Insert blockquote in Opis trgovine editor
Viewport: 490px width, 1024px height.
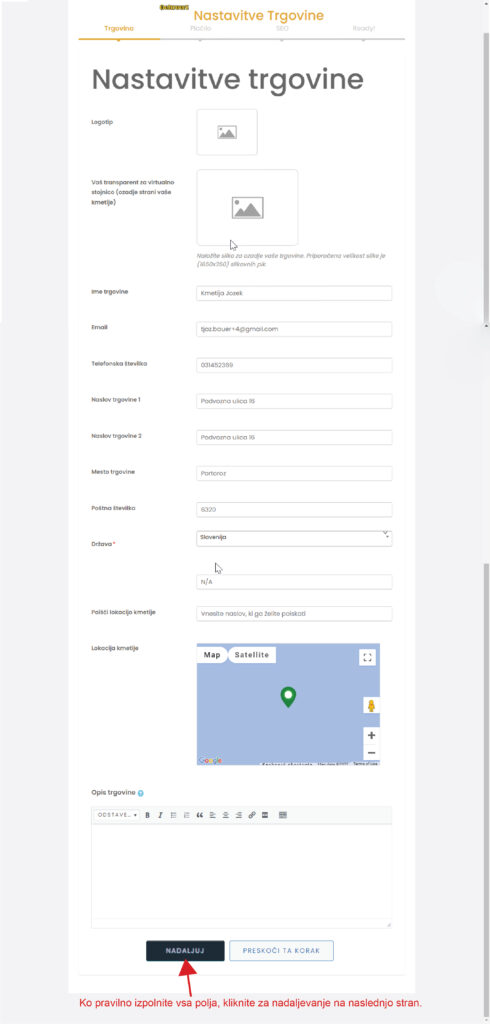(200, 815)
